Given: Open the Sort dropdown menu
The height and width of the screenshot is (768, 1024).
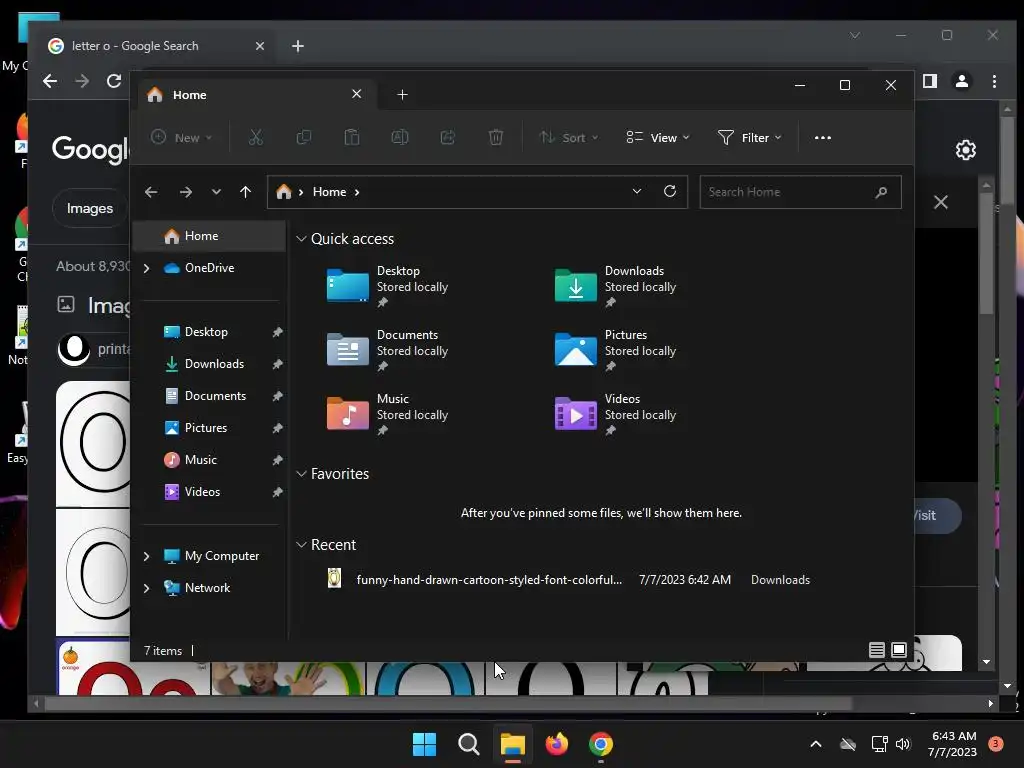Looking at the screenshot, I should tap(569, 138).
